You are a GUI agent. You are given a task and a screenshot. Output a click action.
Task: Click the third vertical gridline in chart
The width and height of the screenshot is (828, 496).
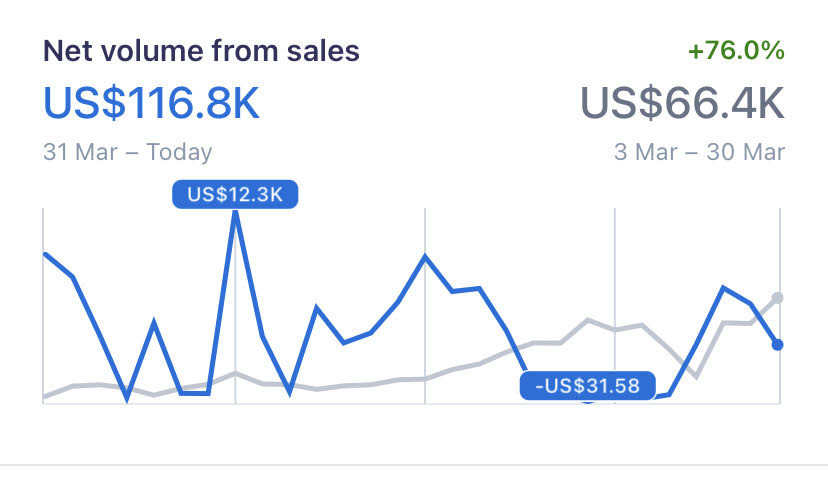click(615, 280)
